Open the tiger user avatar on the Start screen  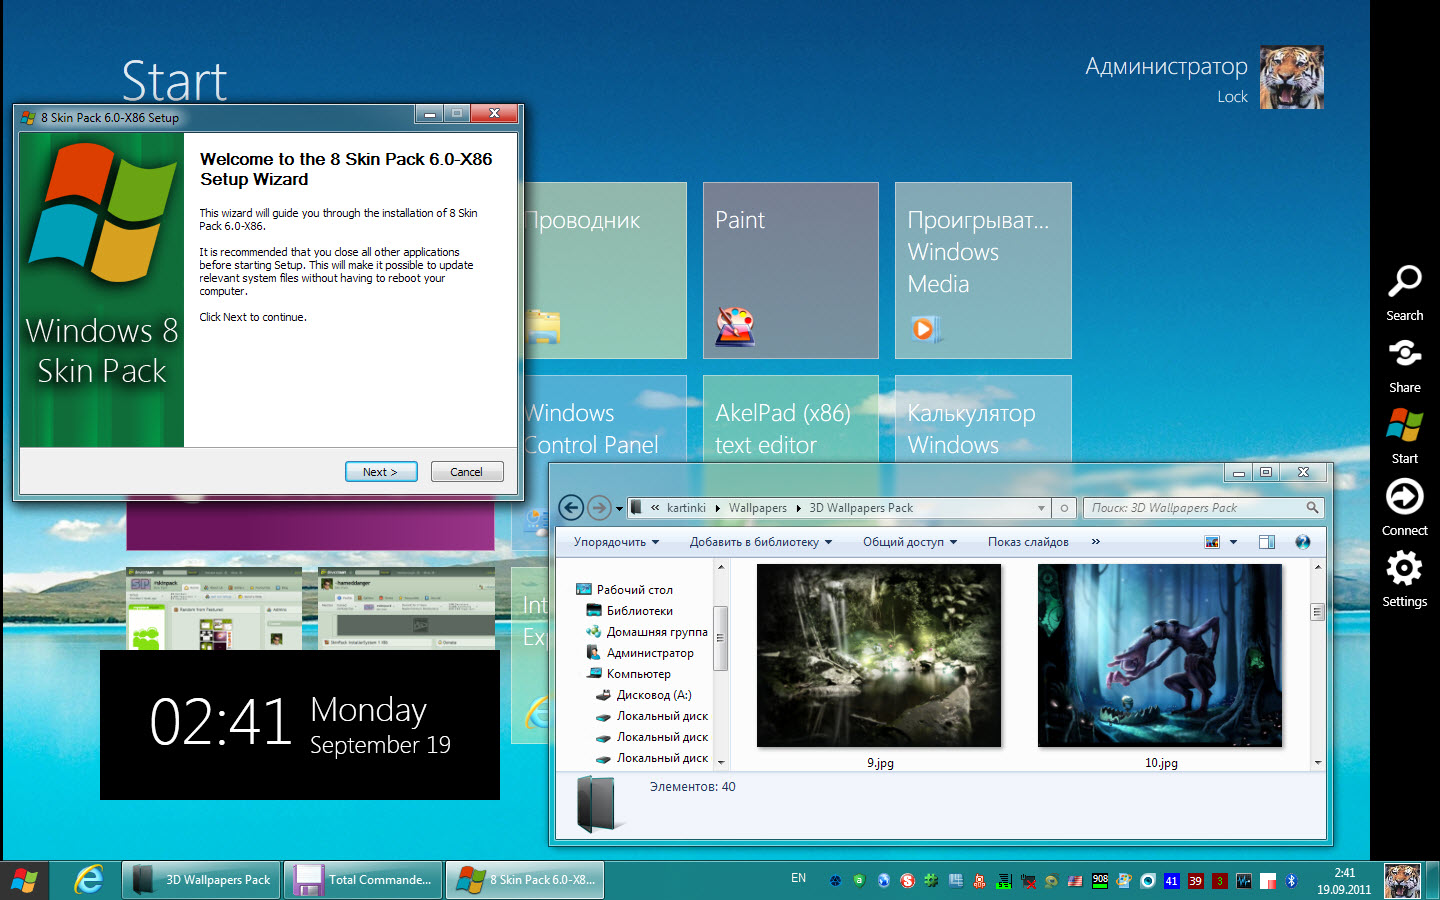click(1292, 77)
